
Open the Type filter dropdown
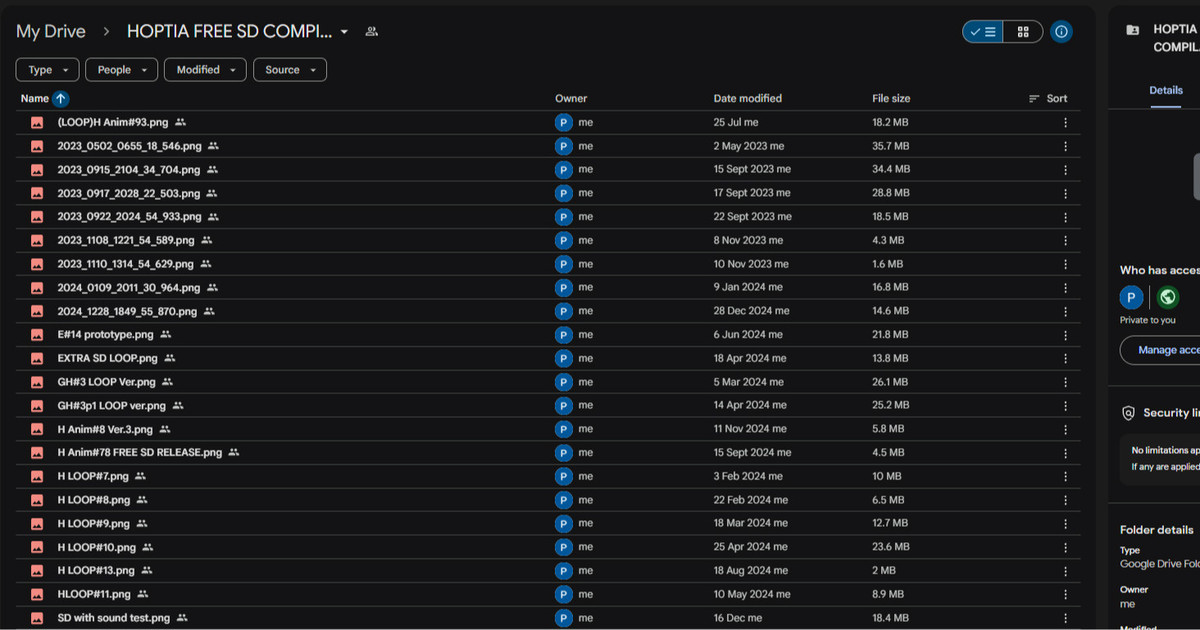tap(47, 70)
